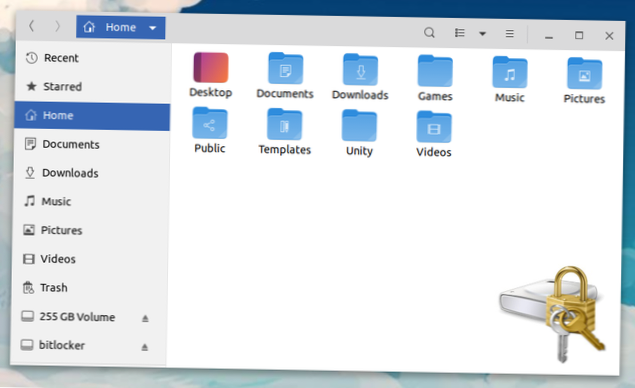Open the Downloads folder in the main pane
Screen dimensions: 635x388
point(360,70)
